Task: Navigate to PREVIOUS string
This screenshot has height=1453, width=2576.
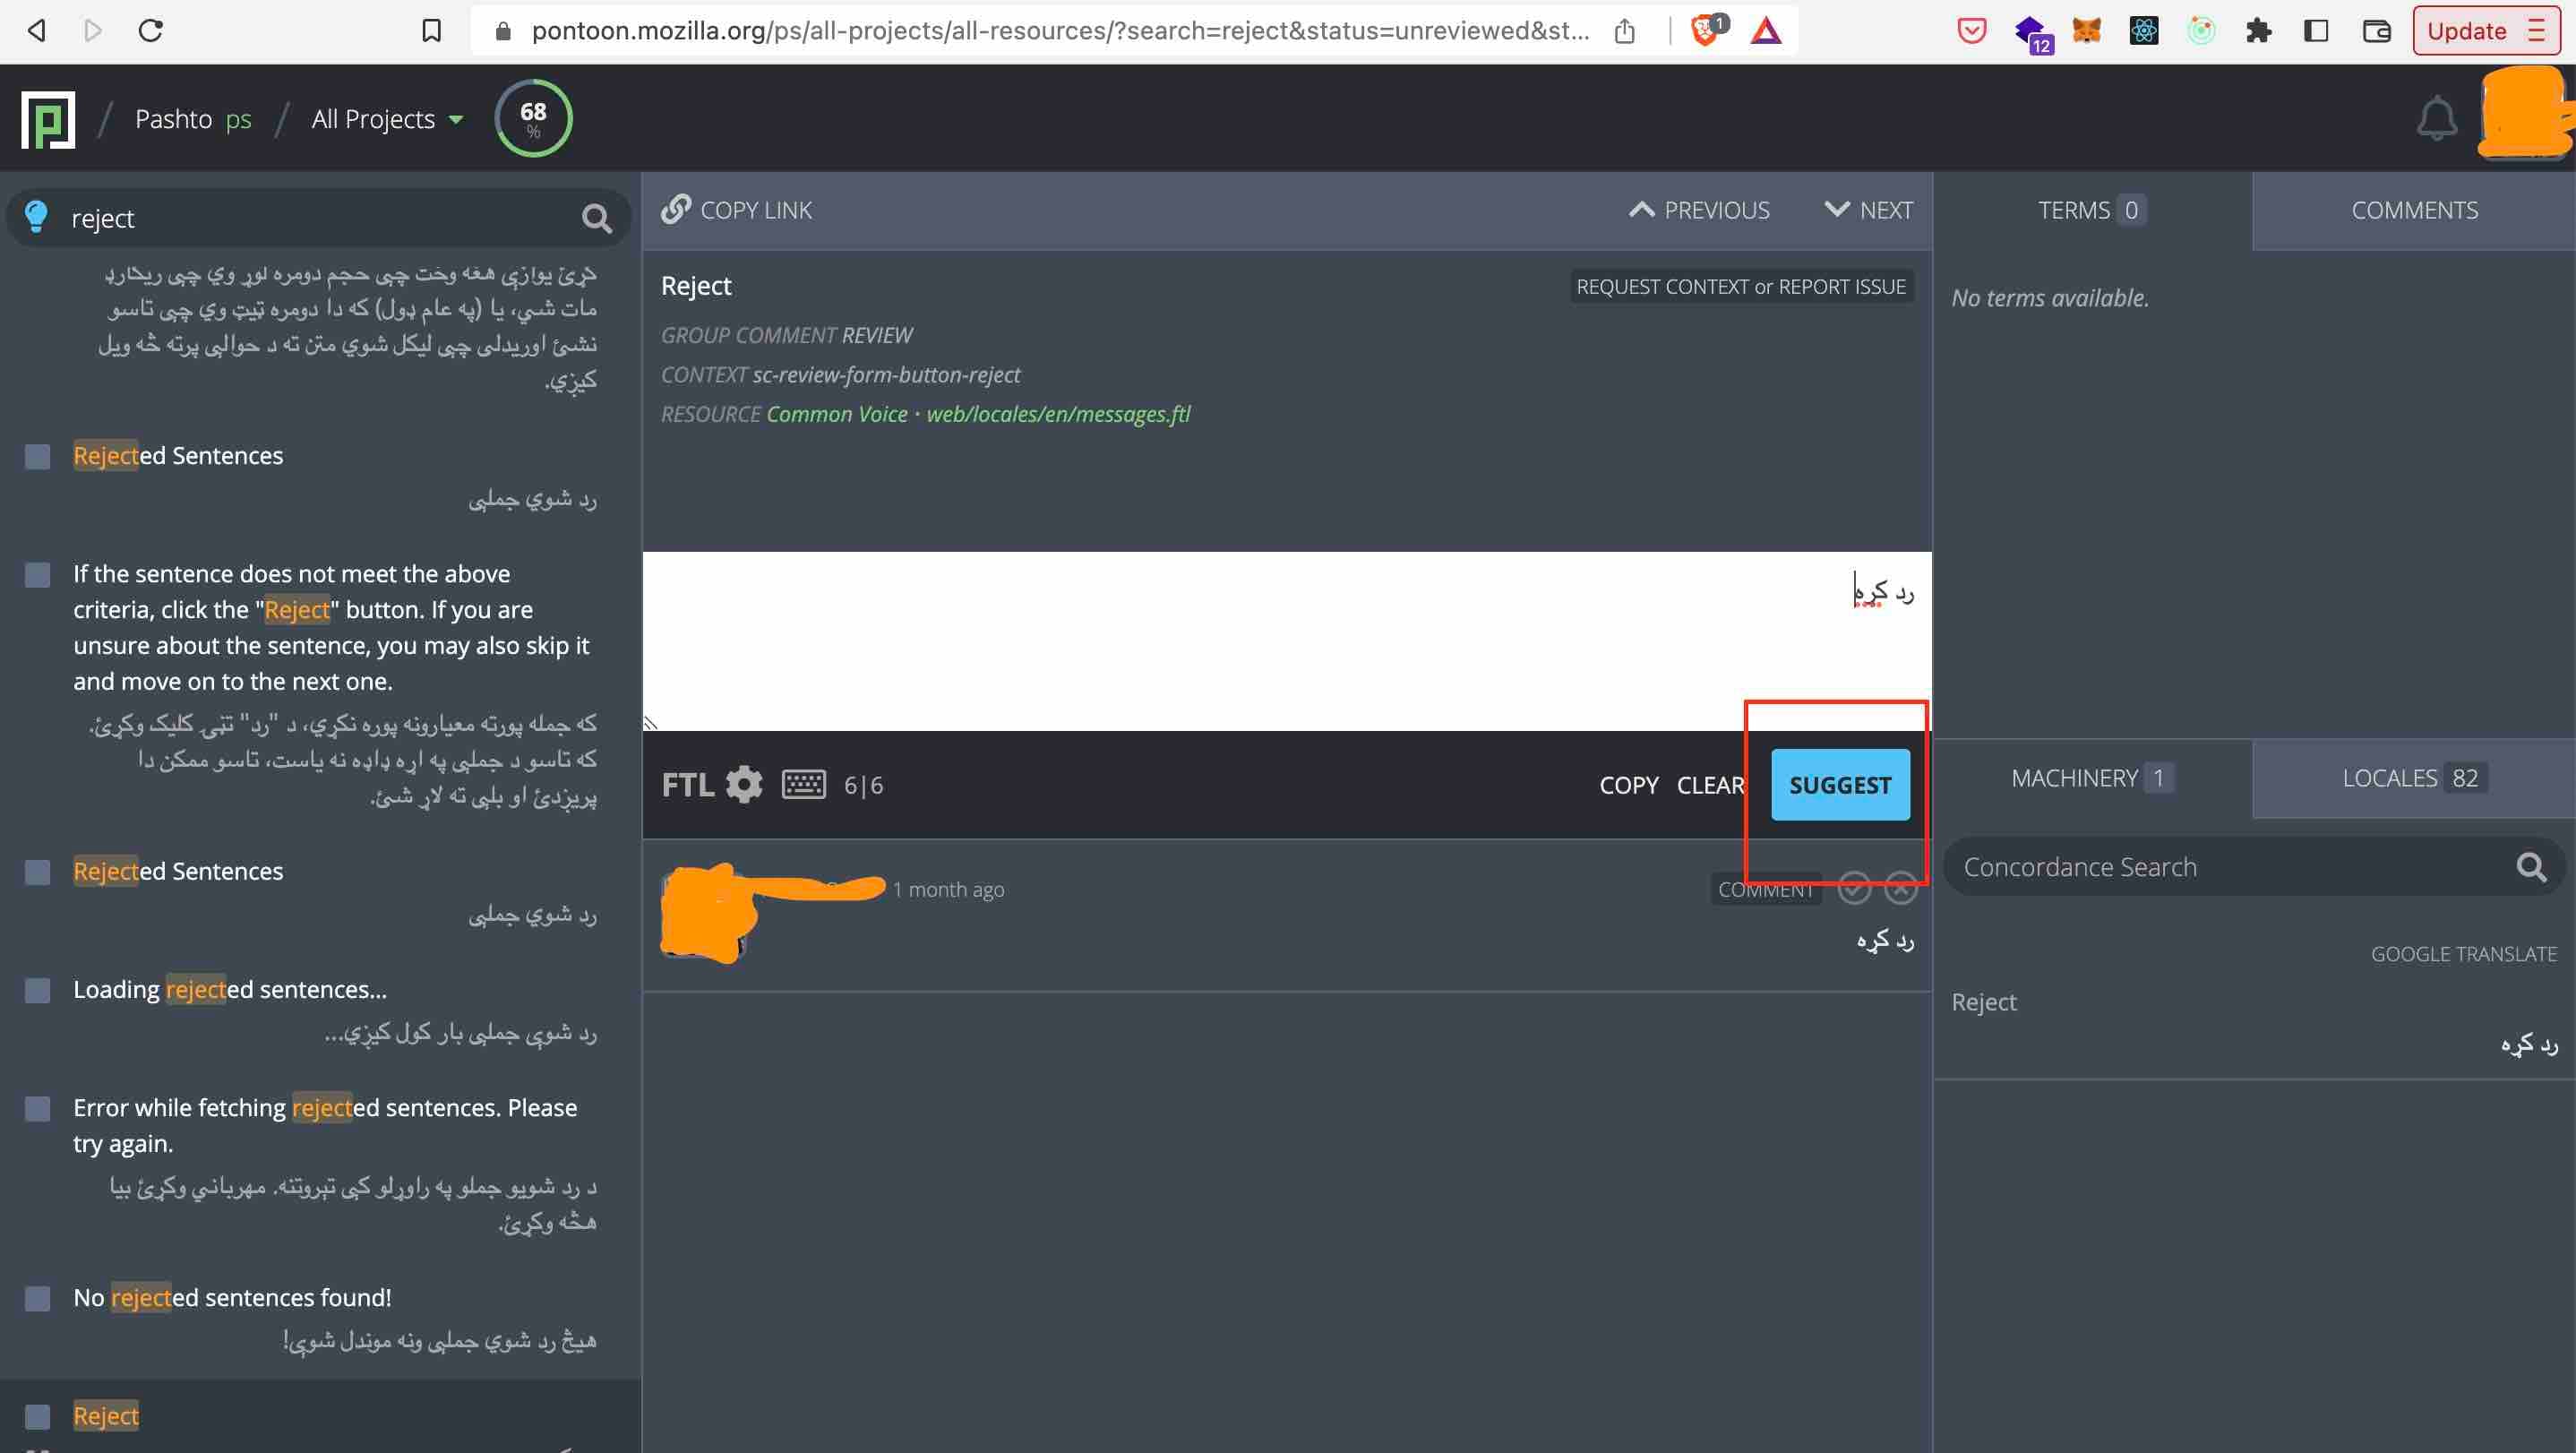Action: [x=1698, y=211]
